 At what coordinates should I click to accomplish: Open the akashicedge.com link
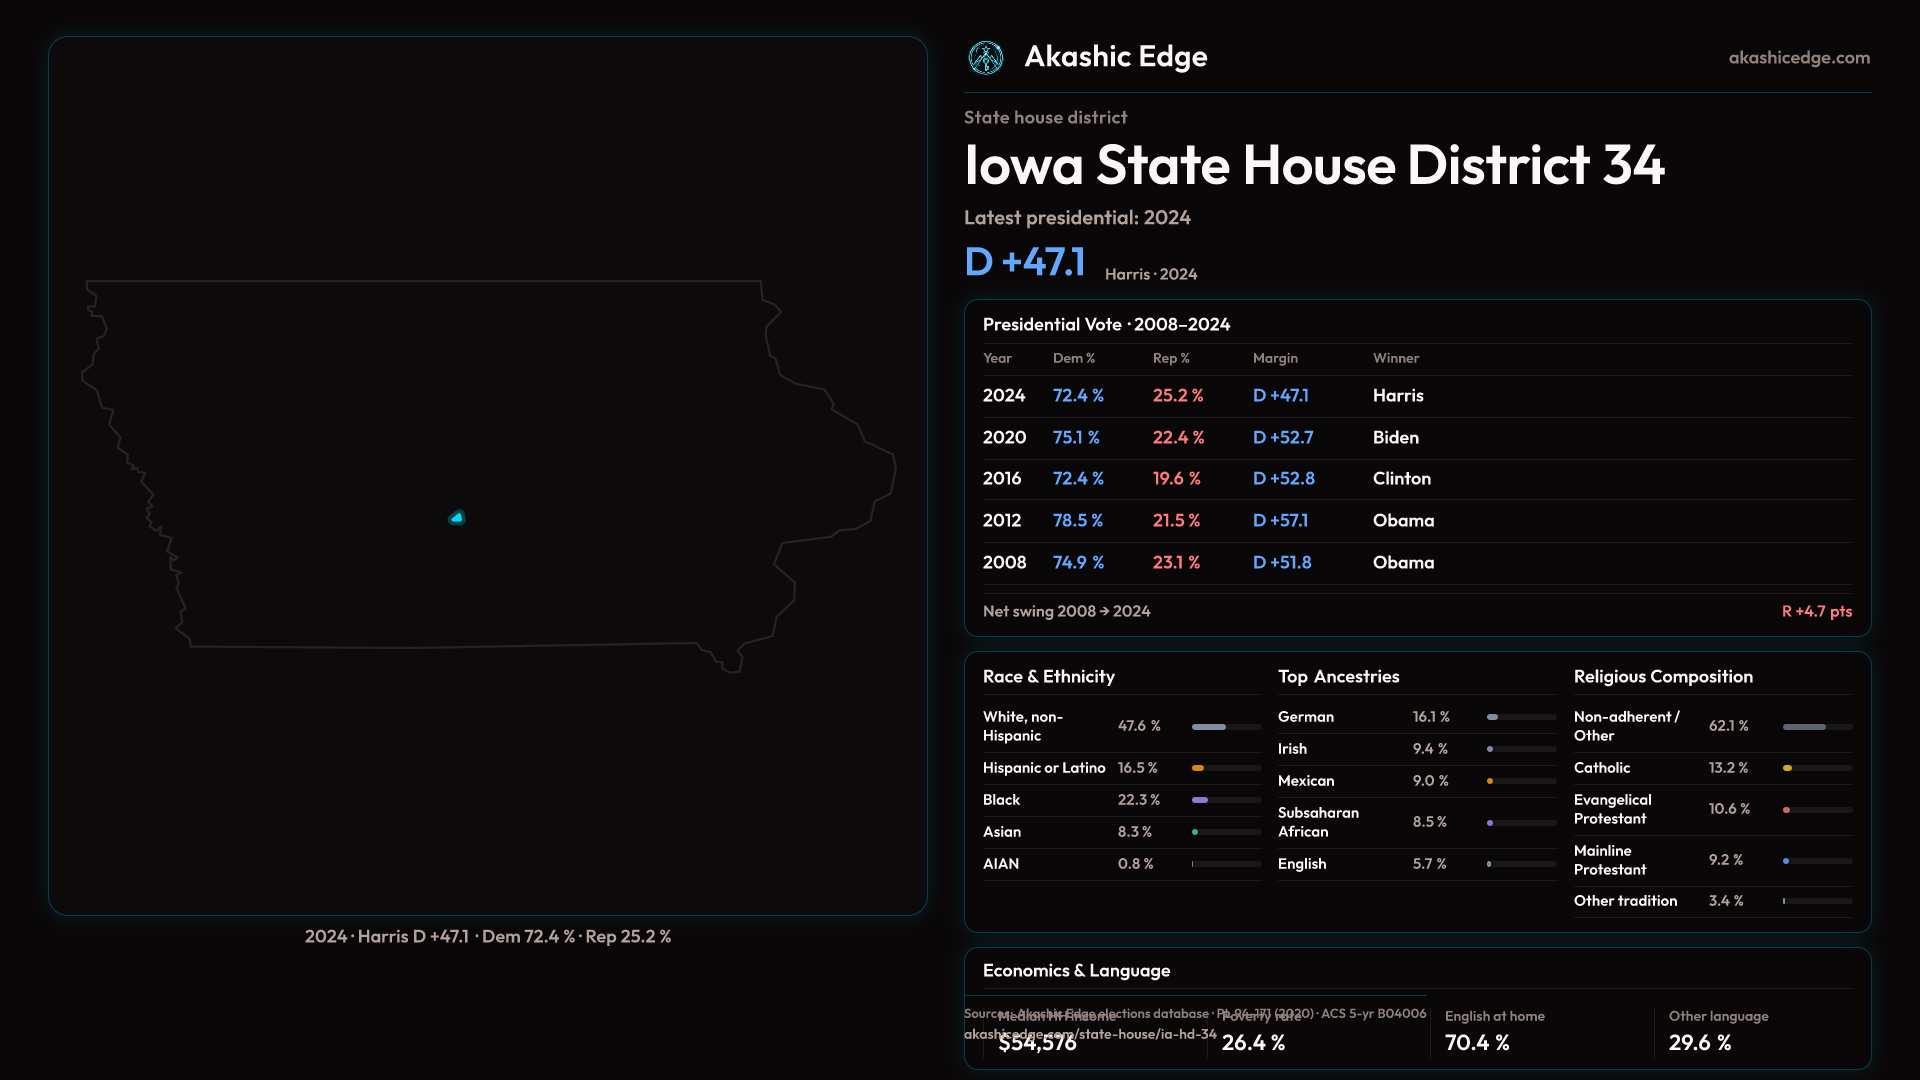1798,58
